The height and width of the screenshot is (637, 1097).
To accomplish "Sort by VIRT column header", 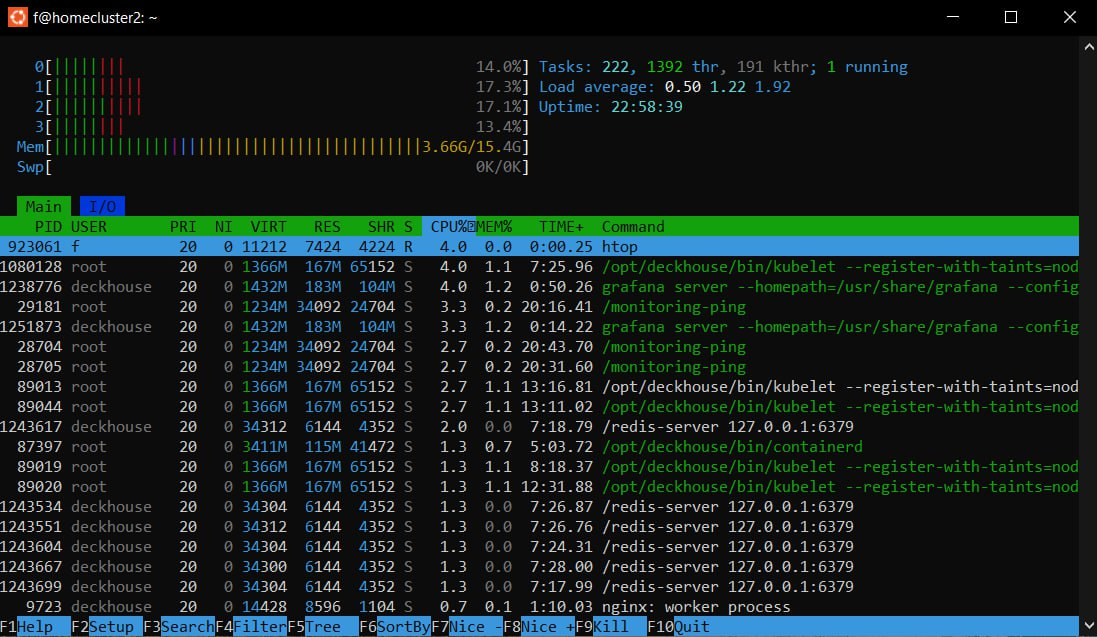I will [269, 227].
